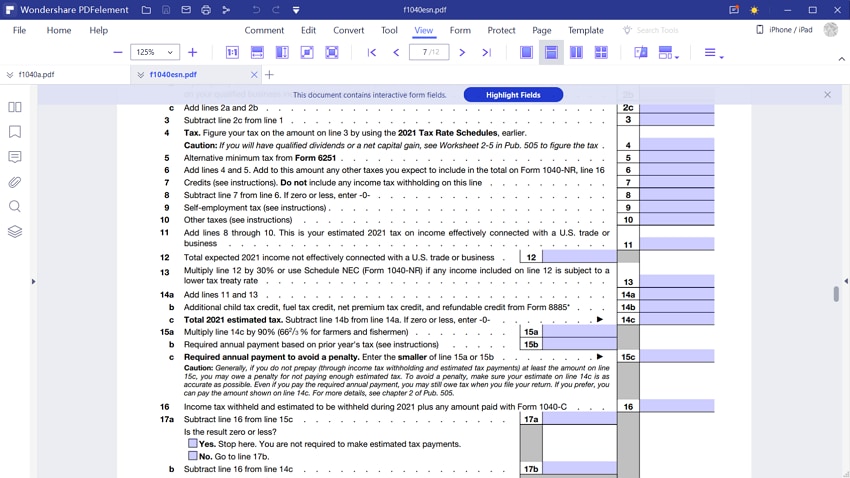Fit whole page in window
Viewport: 850px width, 478px height.
(x=307, y=53)
